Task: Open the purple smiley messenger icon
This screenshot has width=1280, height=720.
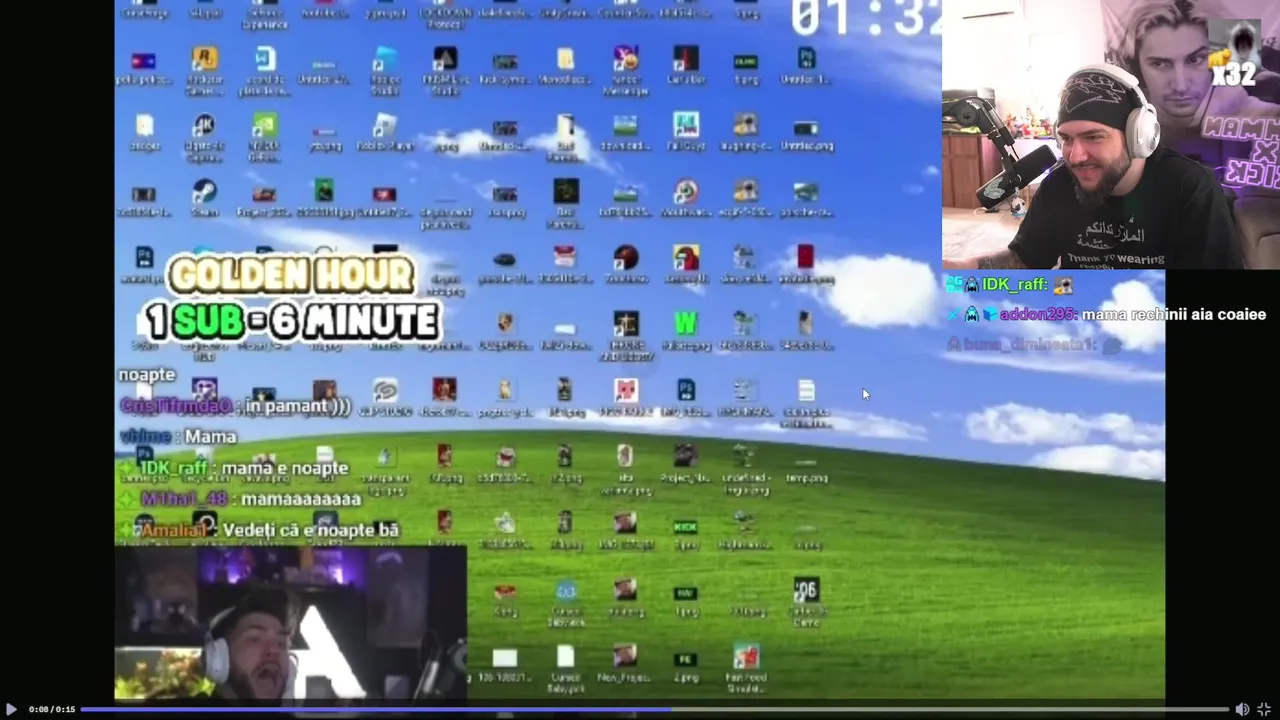Action: (625, 58)
